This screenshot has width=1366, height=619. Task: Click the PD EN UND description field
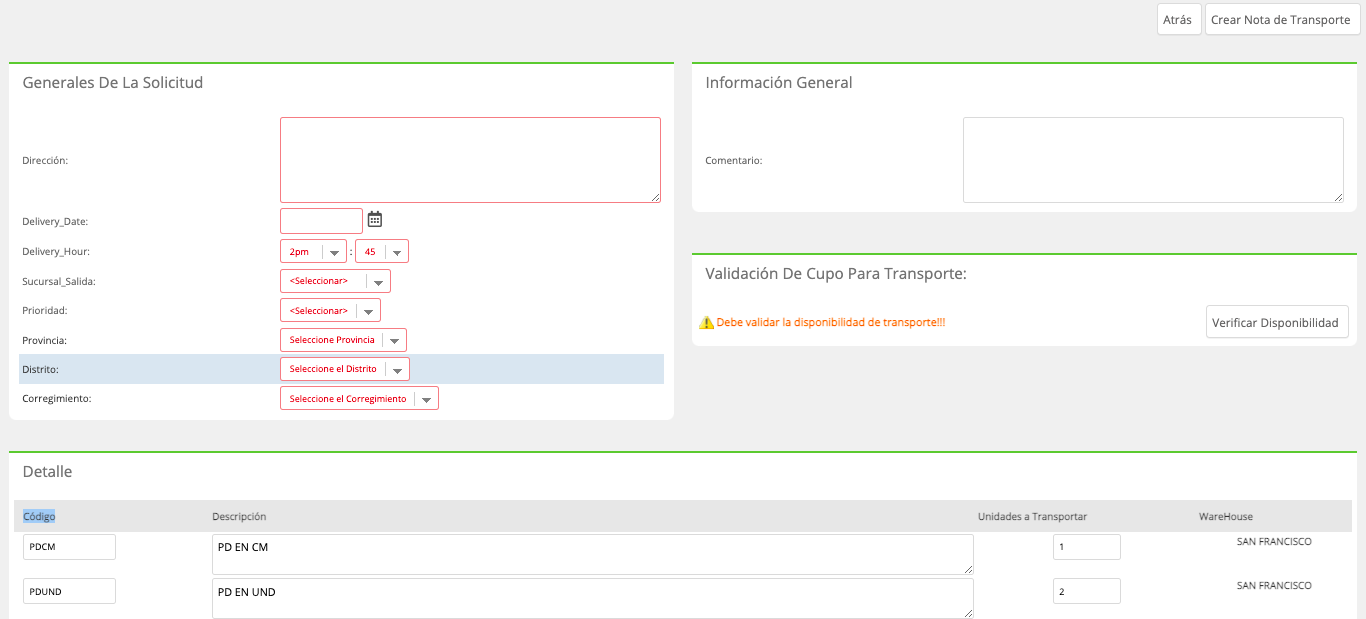[x=593, y=598]
